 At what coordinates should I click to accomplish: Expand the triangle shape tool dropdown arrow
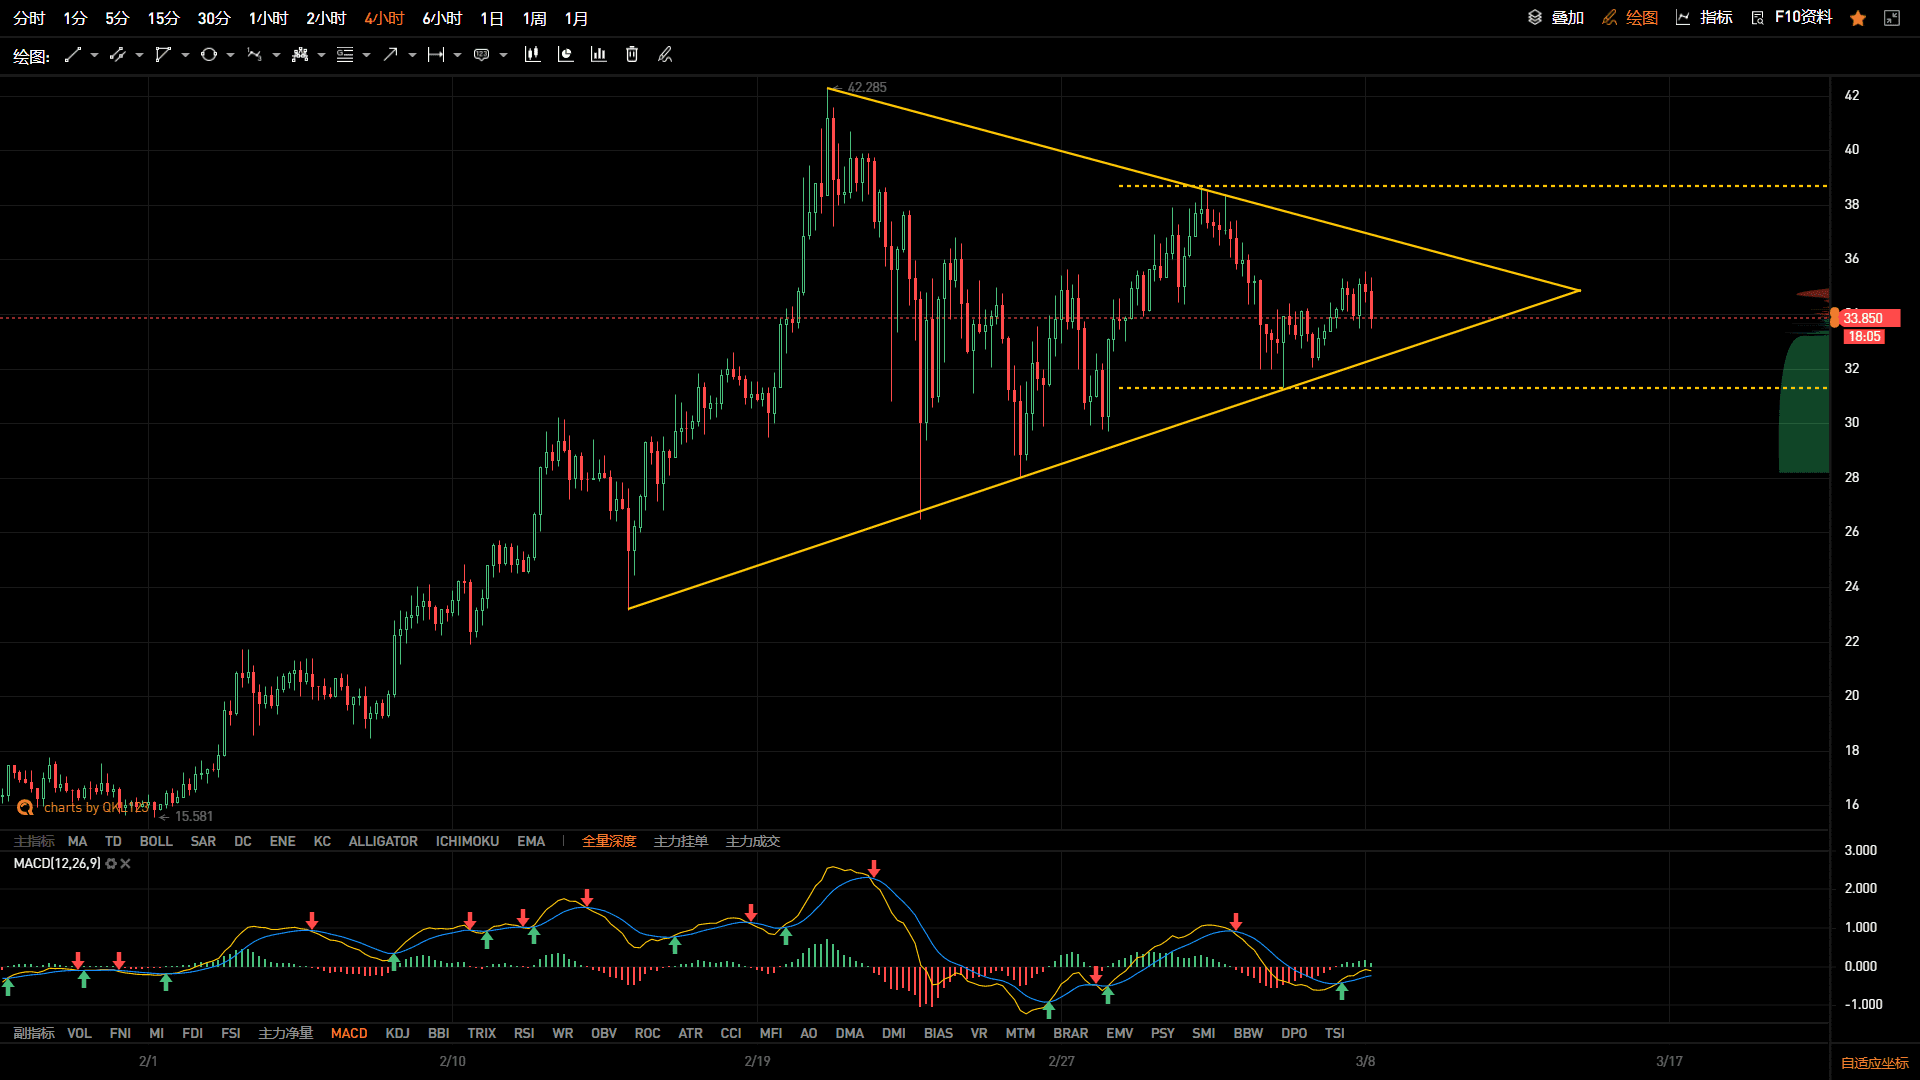coord(185,55)
